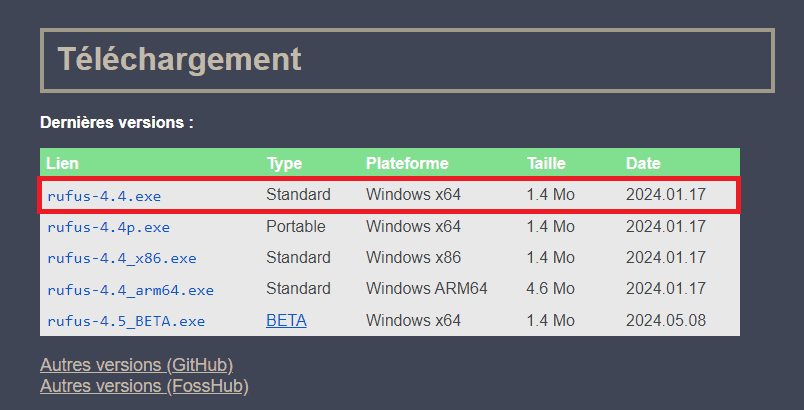Image resolution: width=804 pixels, height=410 pixels.
Task: Click the Lien column header
Action: (63, 163)
